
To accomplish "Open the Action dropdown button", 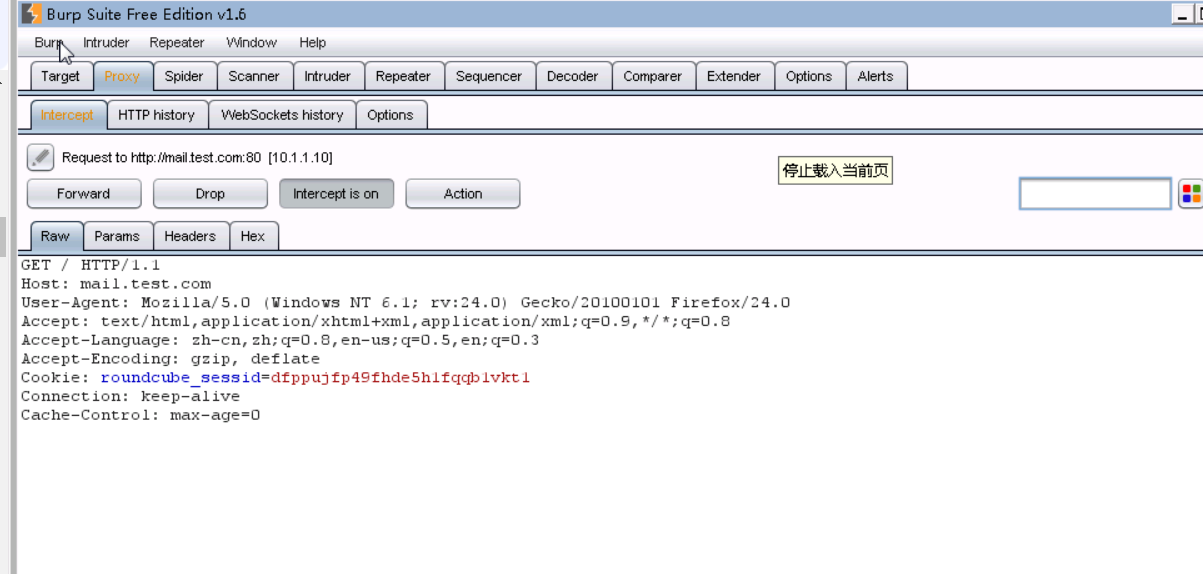I will [x=463, y=194].
